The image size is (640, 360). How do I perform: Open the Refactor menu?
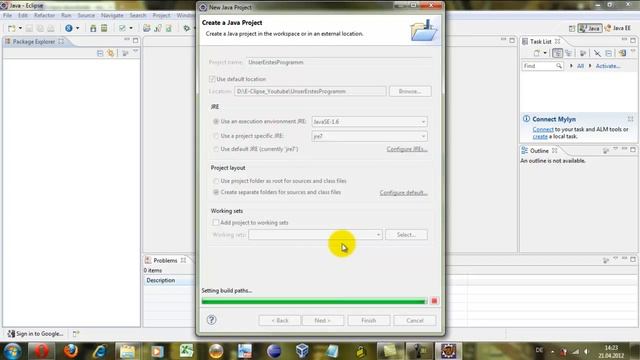pos(44,15)
